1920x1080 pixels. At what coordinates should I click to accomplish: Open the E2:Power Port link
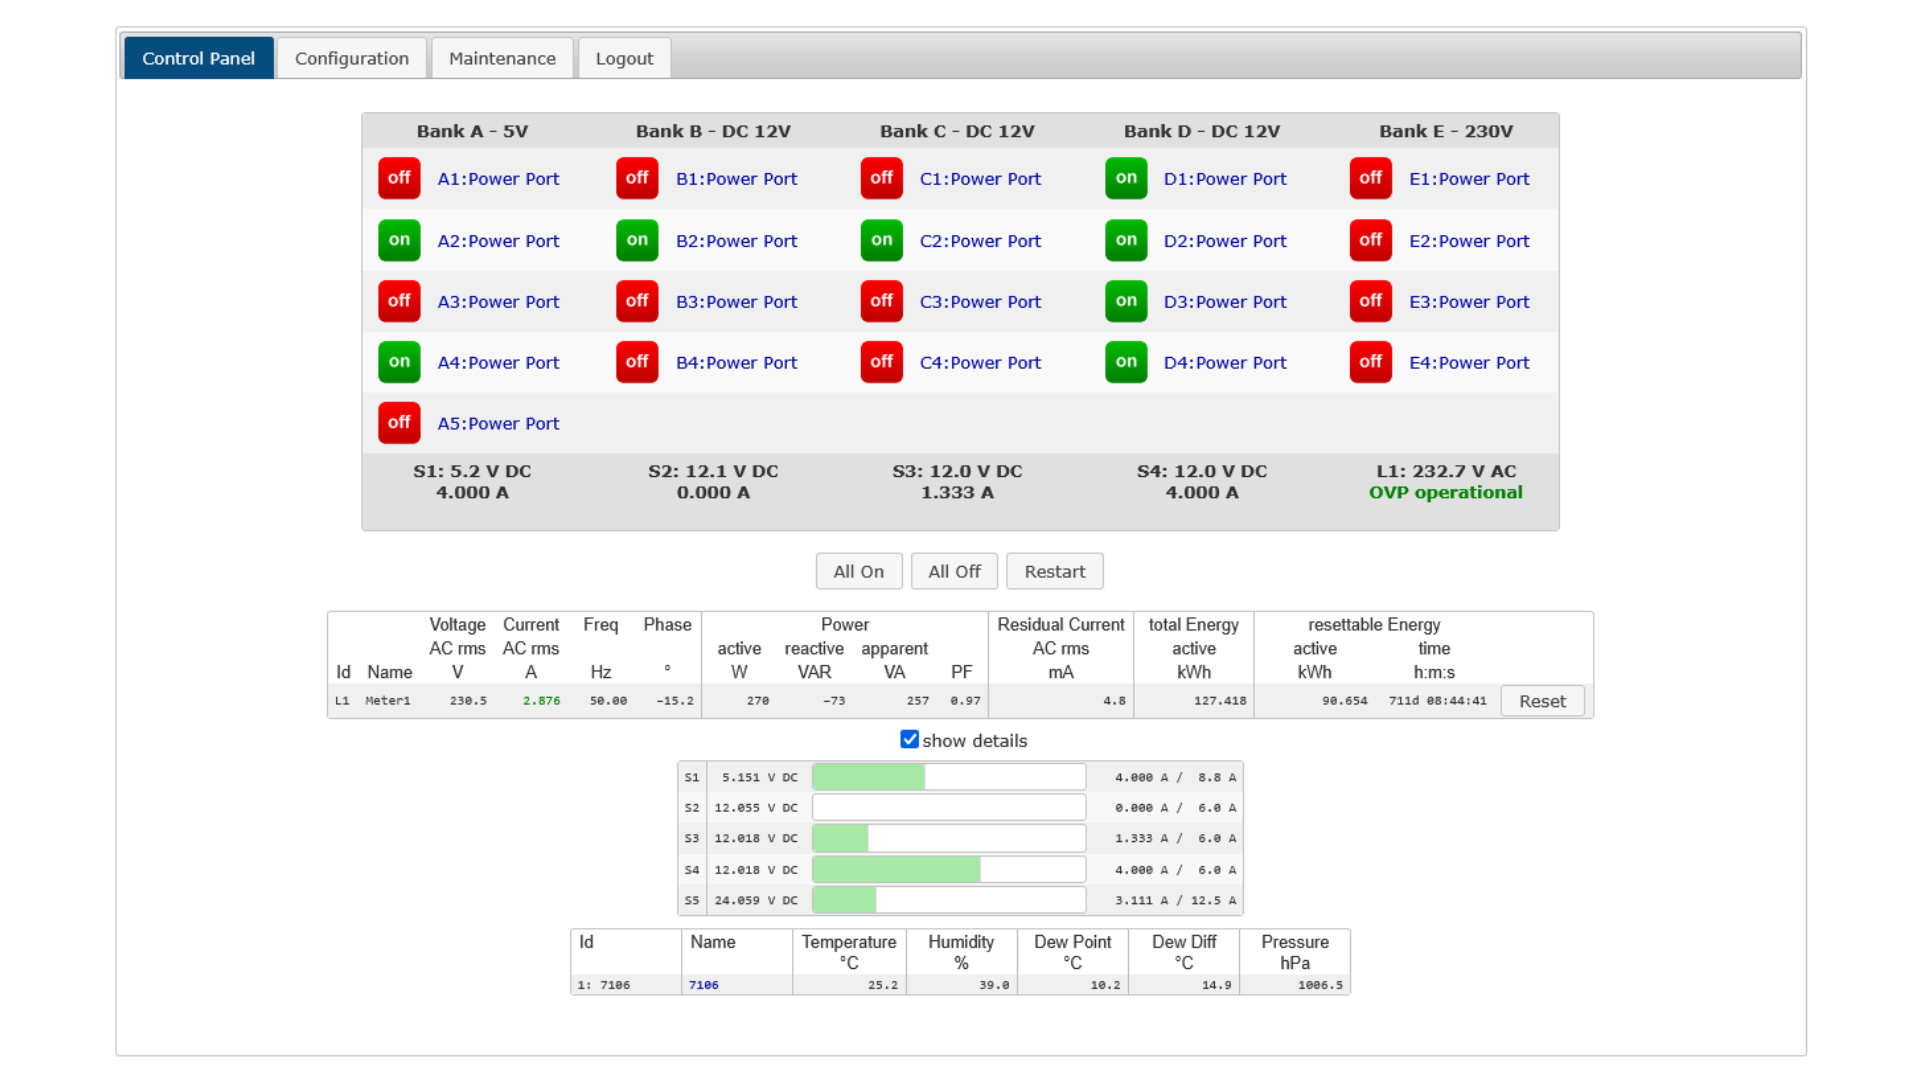point(1468,241)
